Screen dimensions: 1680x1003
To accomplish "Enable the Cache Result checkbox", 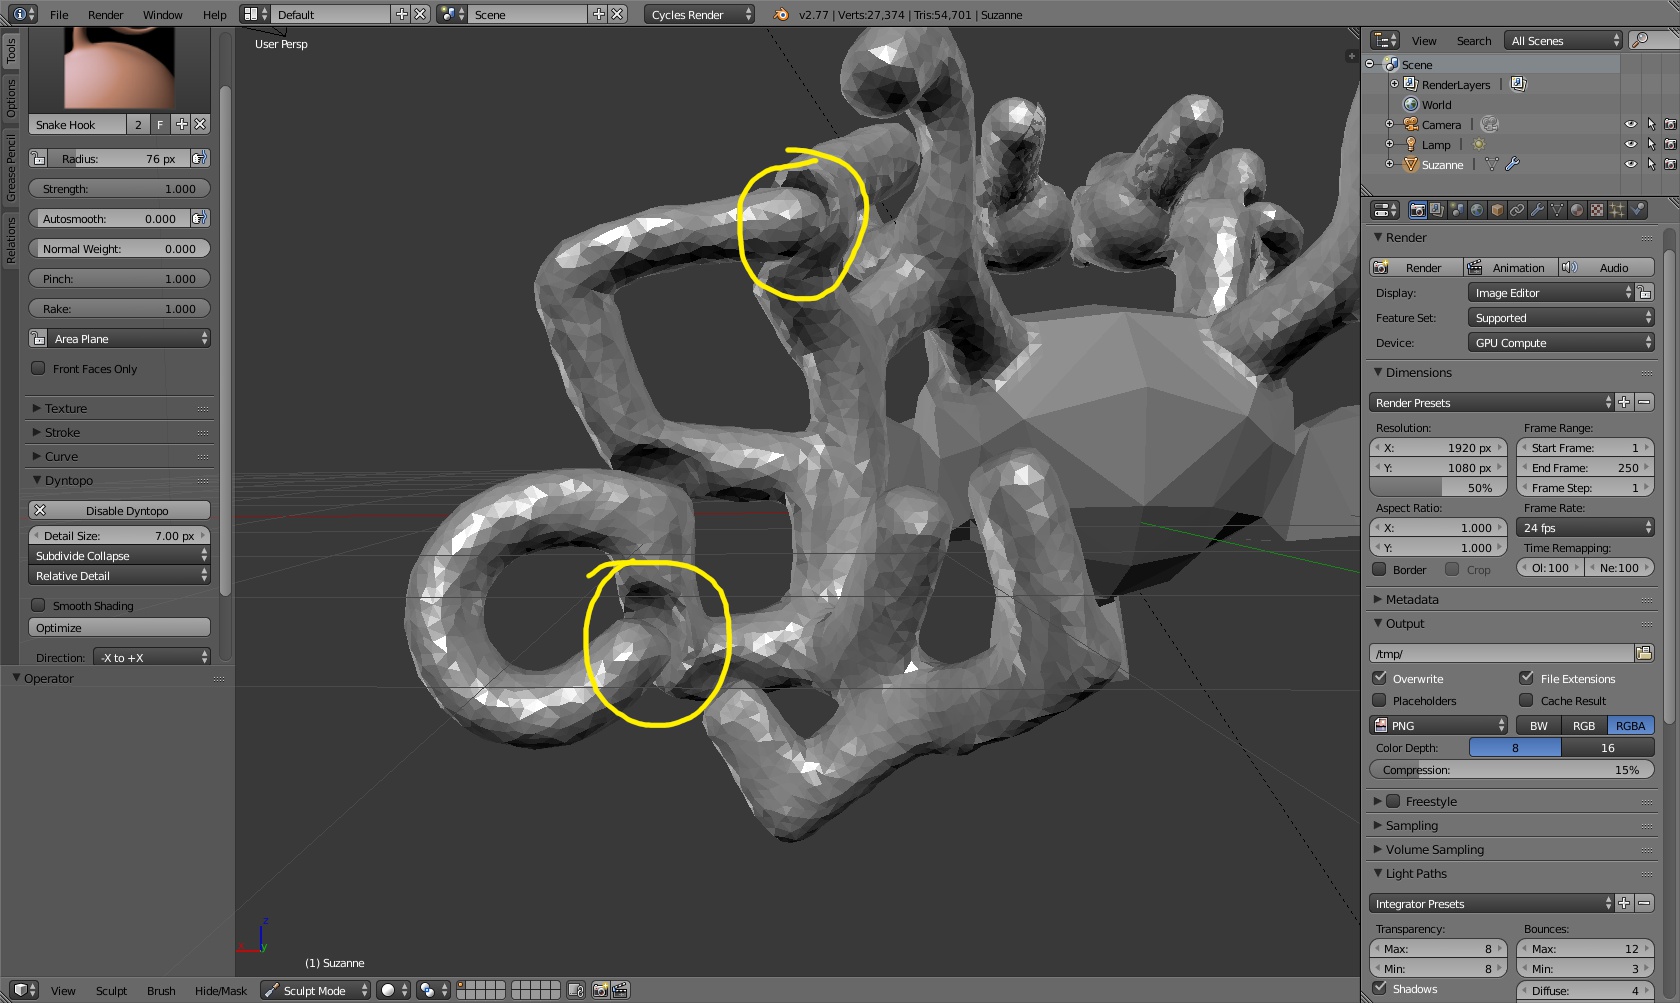I will point(1526,700).
